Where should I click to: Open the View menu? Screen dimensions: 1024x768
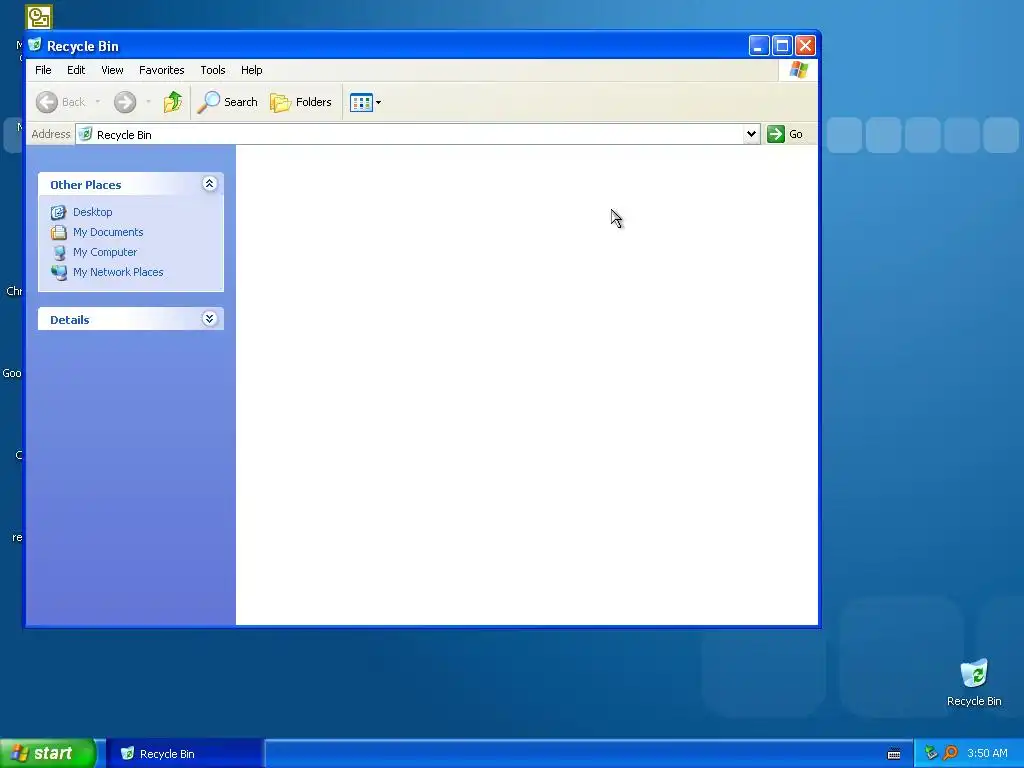[x=112, y=70]
